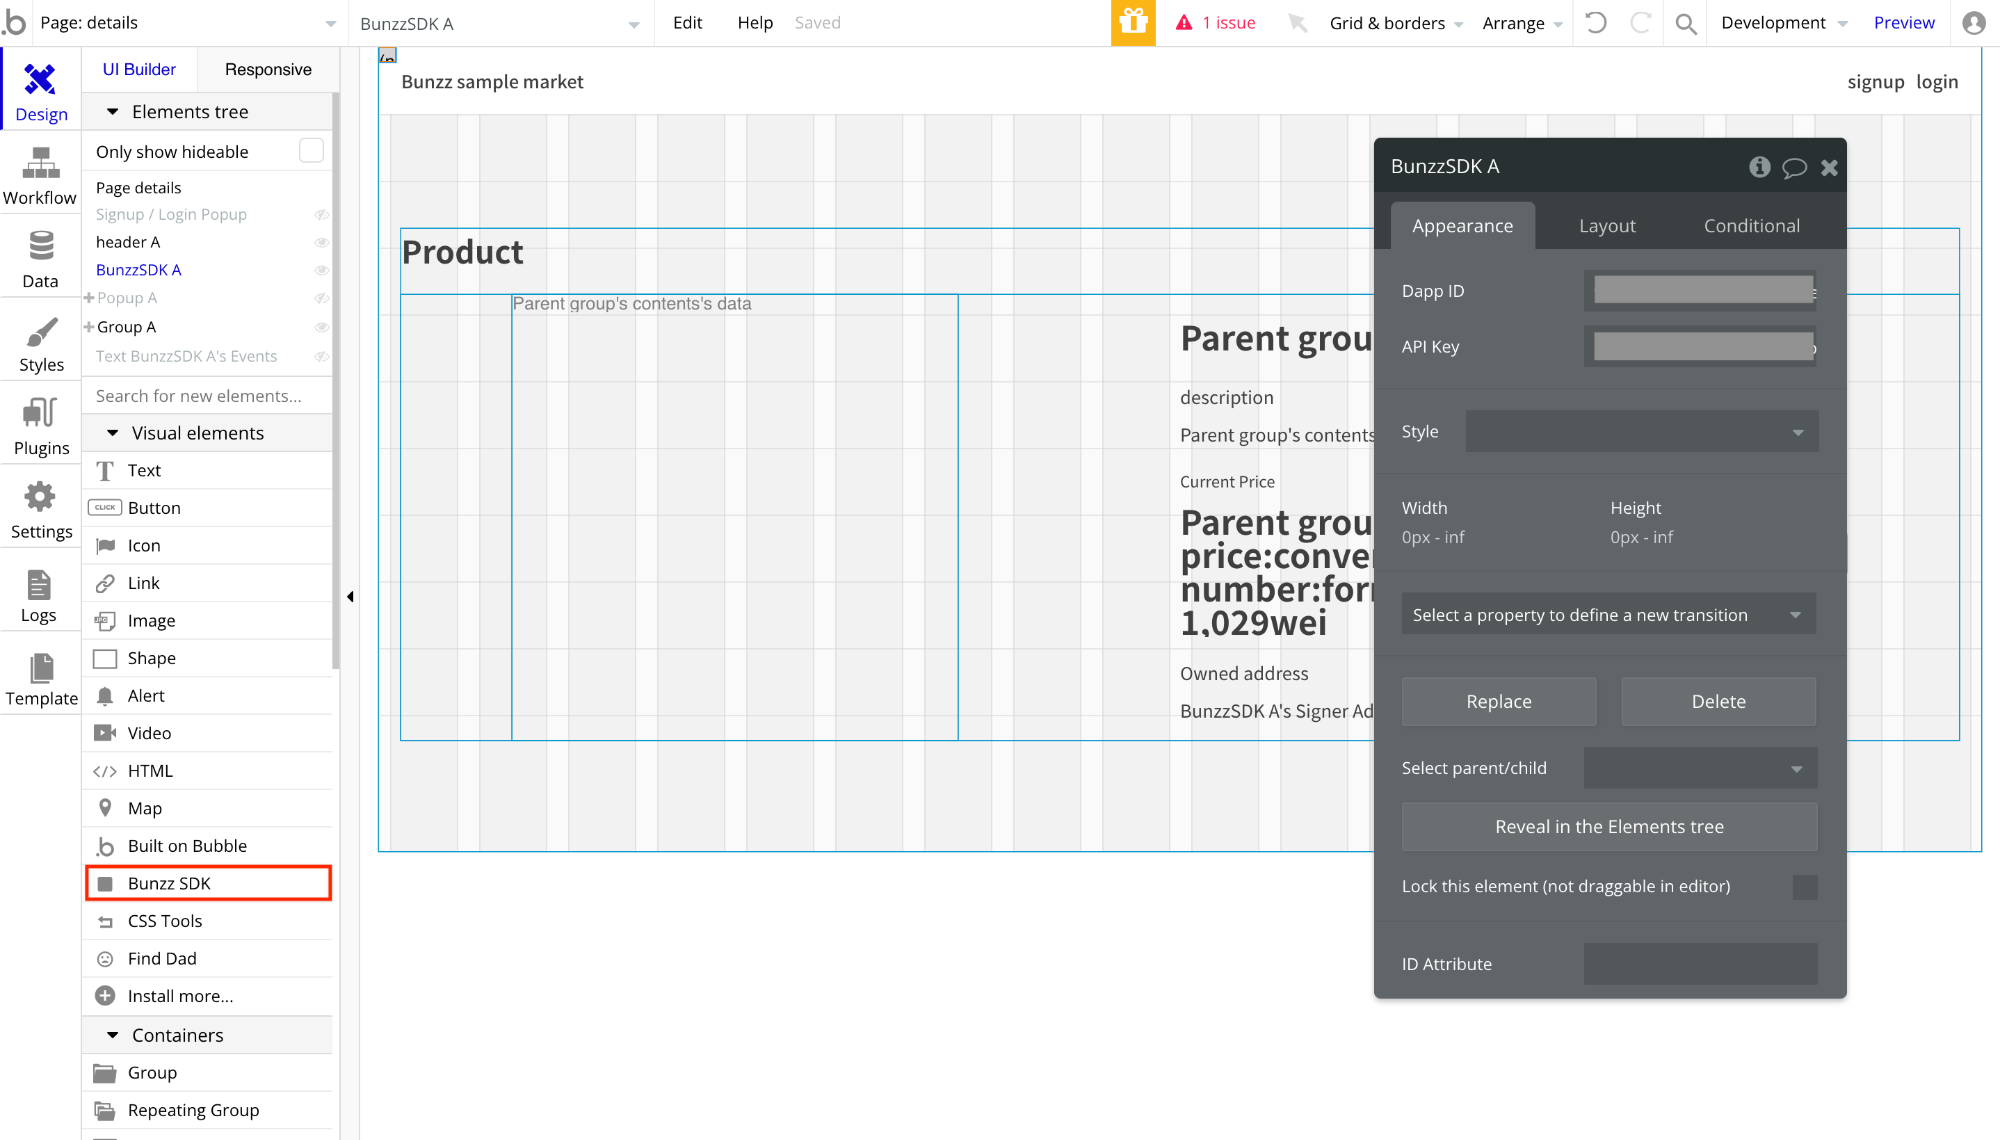Viewport: 2000px width, 1140px height.
Task: Click the Replace button
Action: click(1498, 702)
